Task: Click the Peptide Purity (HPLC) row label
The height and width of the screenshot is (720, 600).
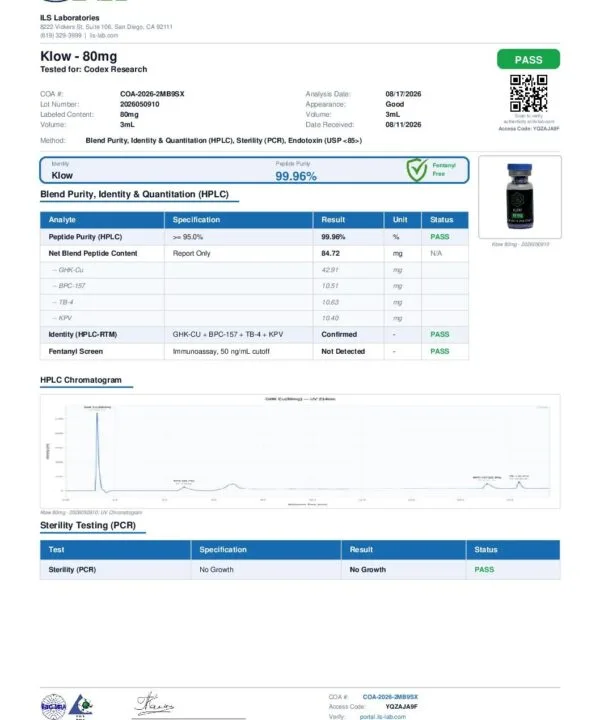Action: tap(85, 237)
